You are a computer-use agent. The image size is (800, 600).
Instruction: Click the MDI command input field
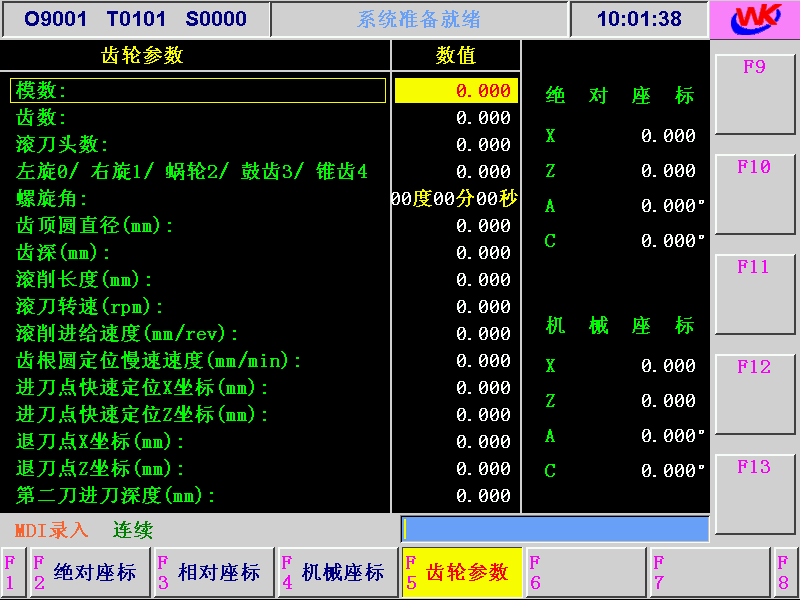pos(555,529)
